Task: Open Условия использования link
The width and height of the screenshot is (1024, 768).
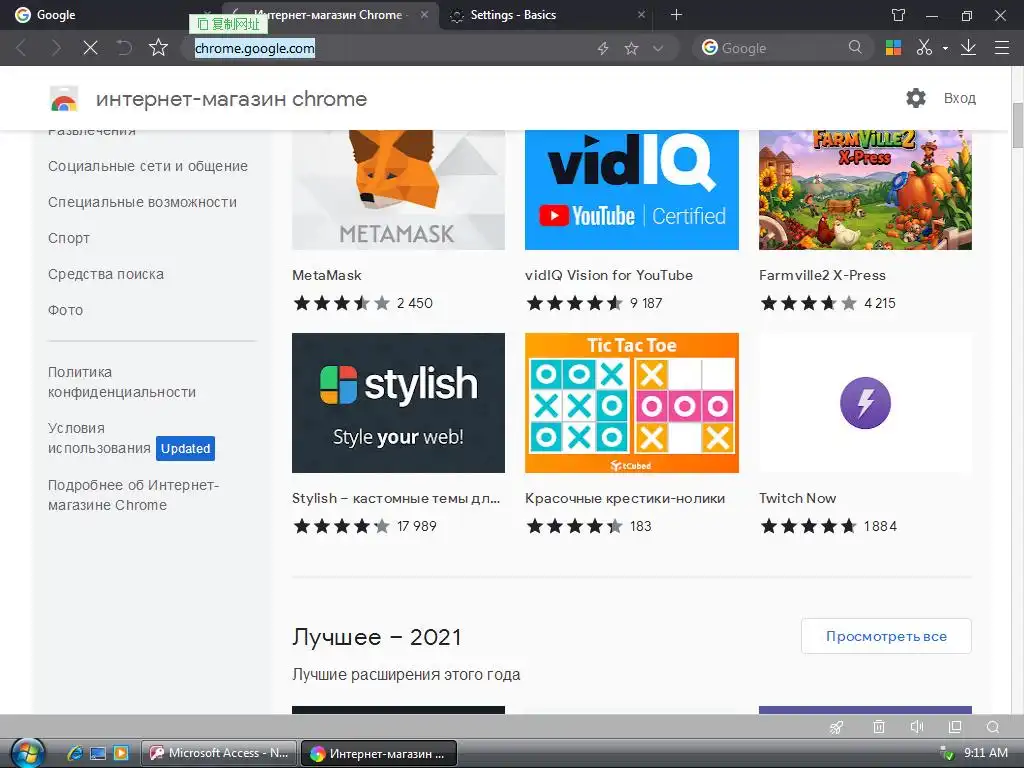Action: (99, 438)
